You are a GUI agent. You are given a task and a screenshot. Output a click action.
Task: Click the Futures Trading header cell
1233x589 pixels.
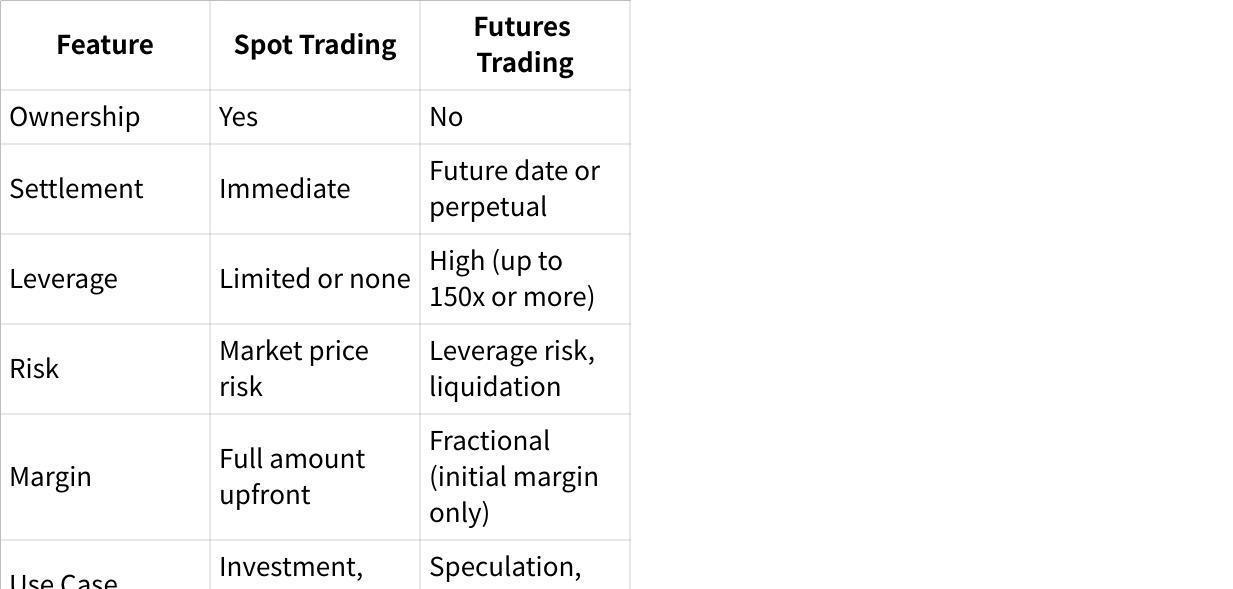click(x=524, y=45)
